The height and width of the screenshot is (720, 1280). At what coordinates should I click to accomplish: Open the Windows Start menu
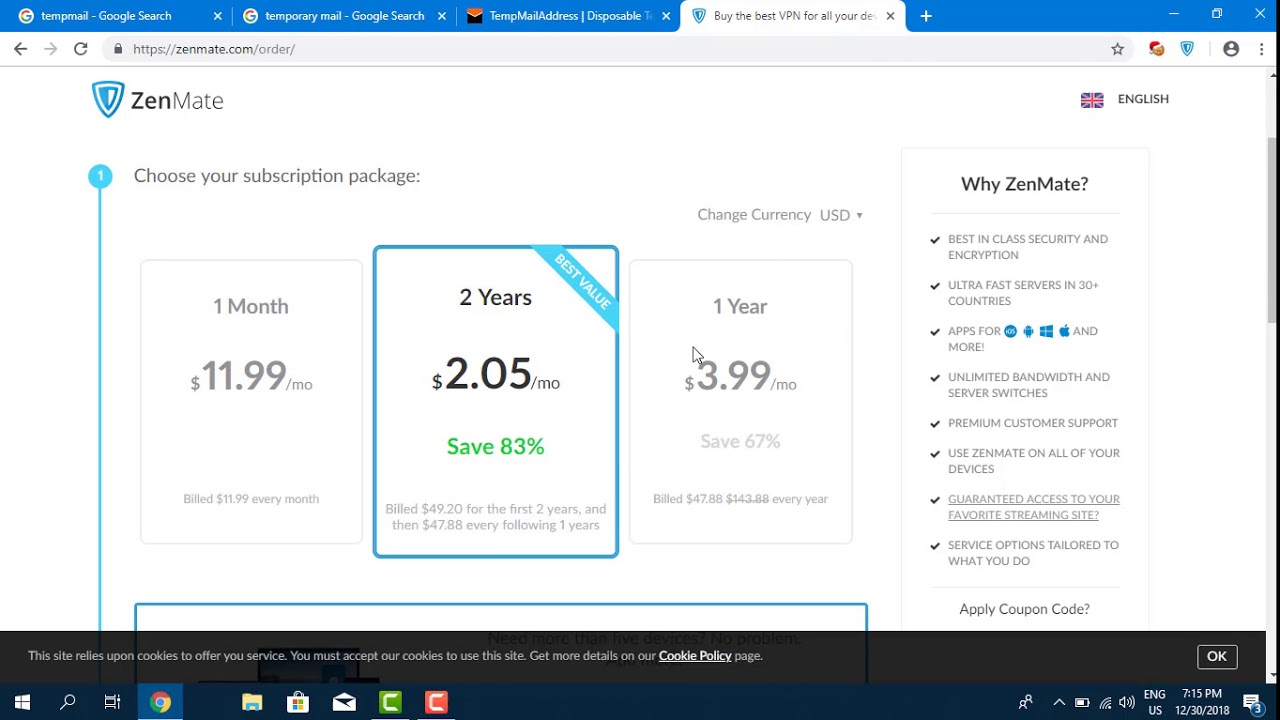click(22, 702)
